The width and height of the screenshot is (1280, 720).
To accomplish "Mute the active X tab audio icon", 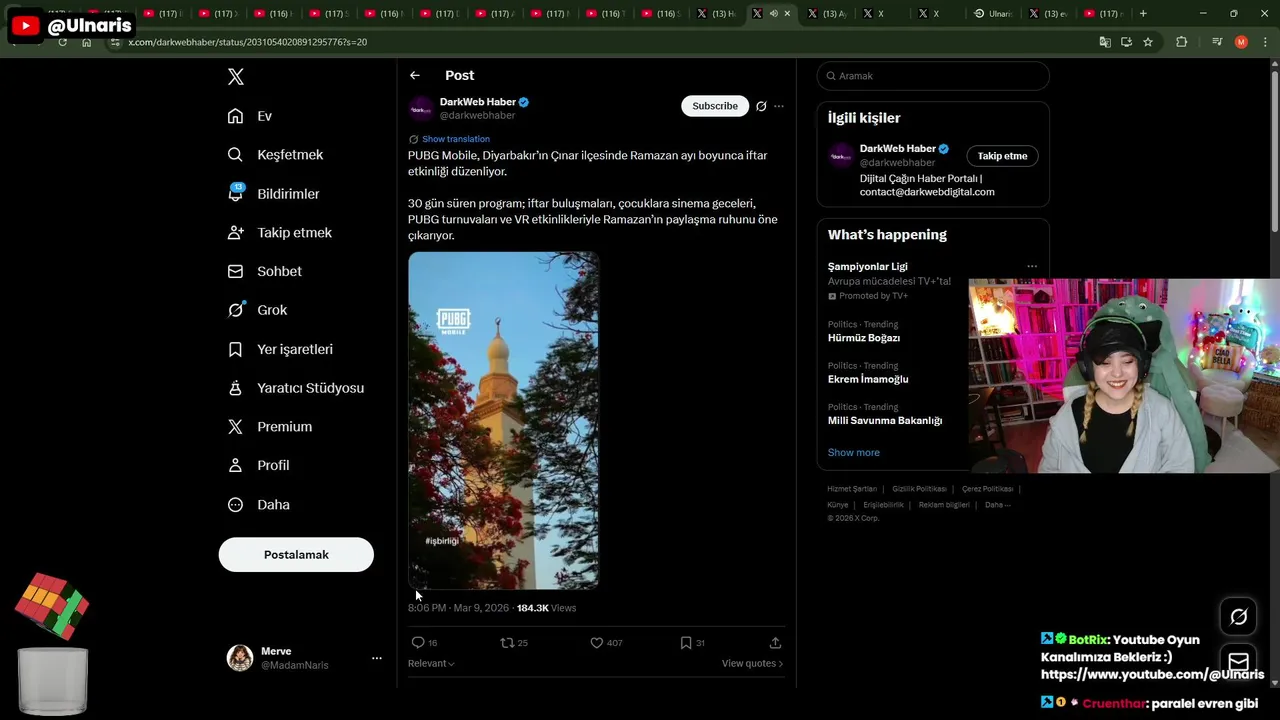I will 773,14.
